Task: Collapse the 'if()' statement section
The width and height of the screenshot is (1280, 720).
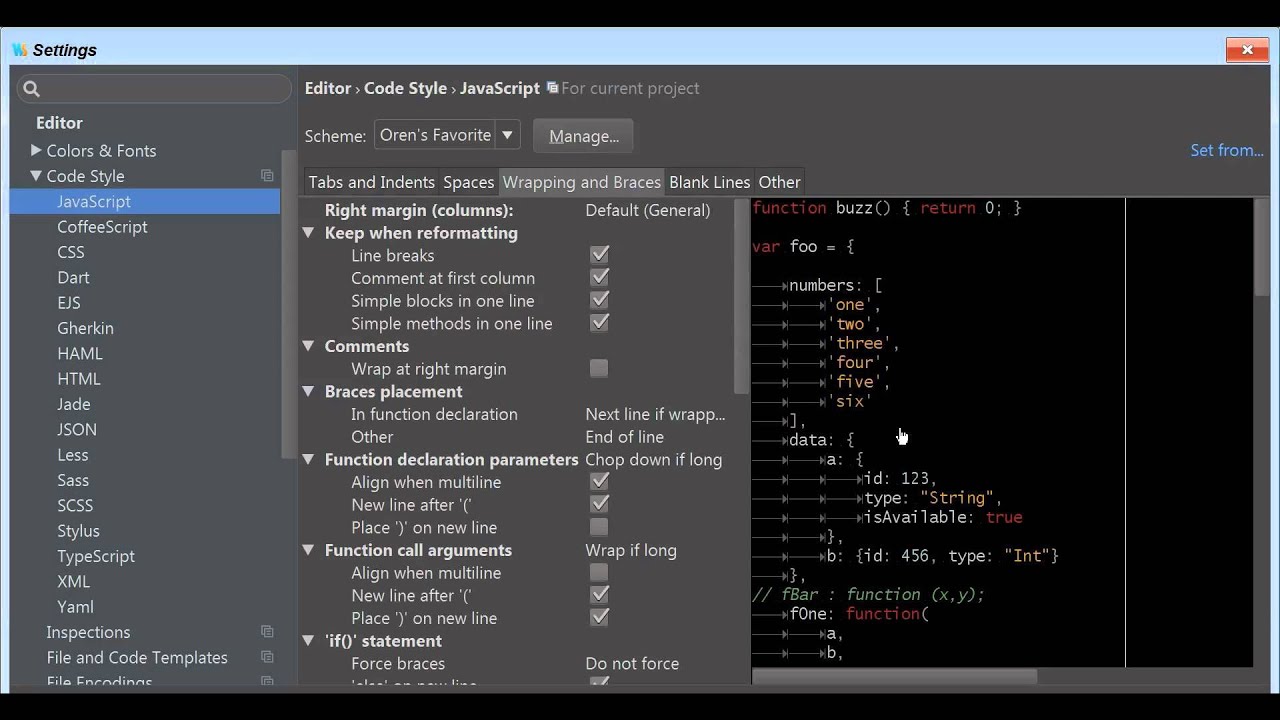Action: click(309, 641)
